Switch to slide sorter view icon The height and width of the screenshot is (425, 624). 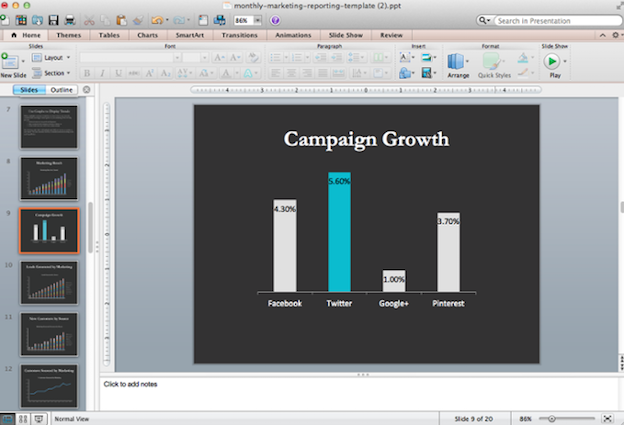coord(23,418)
